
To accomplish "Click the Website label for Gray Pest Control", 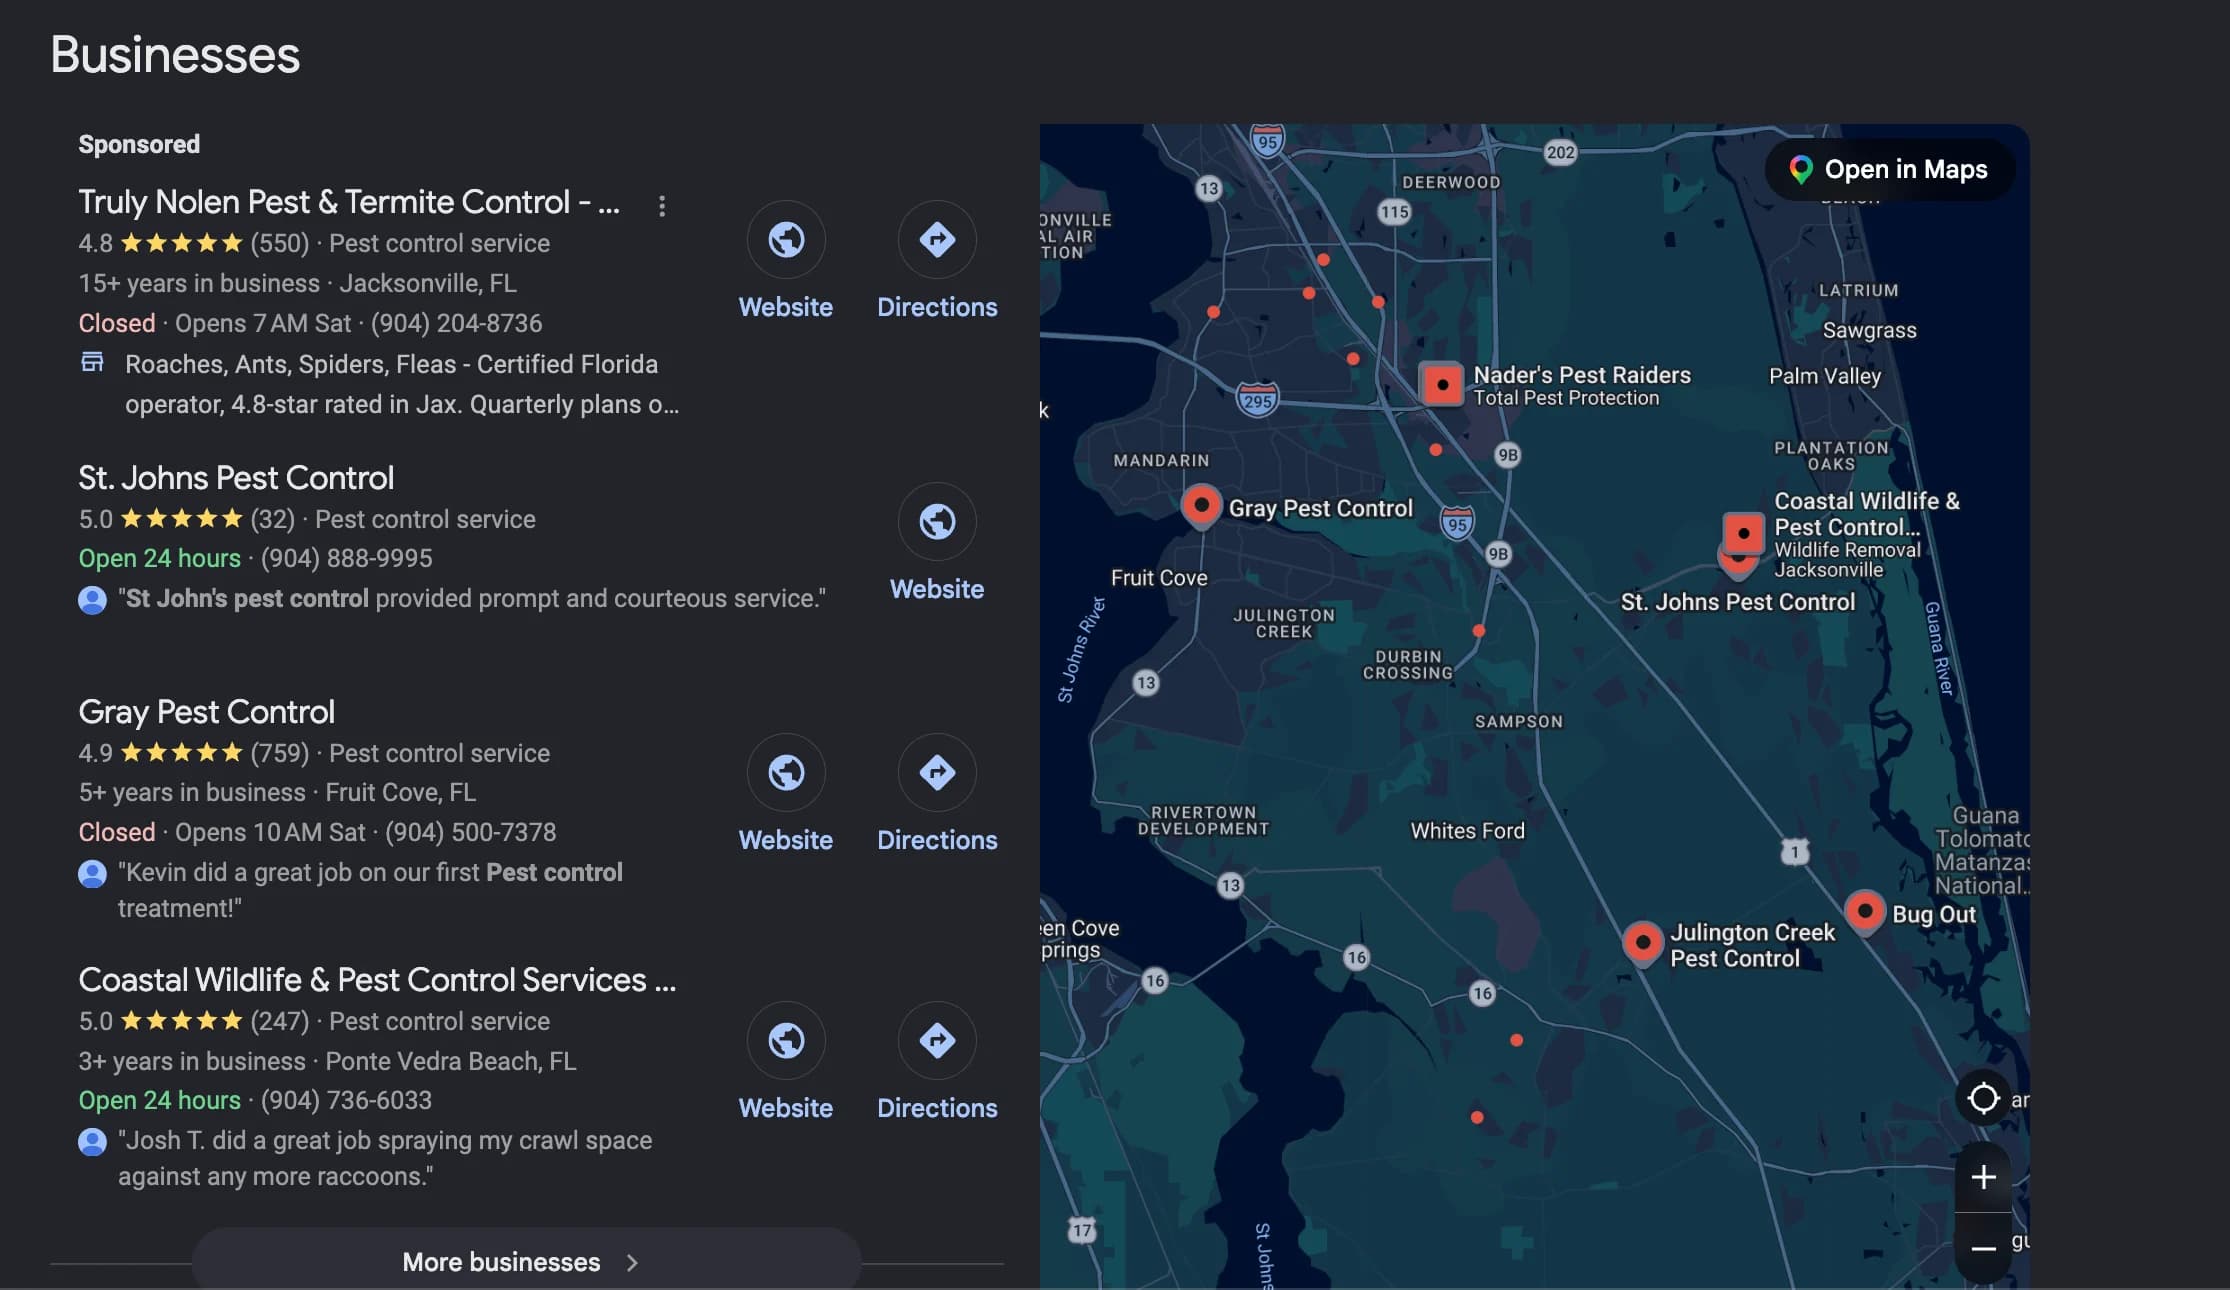I will coord(786,840).
